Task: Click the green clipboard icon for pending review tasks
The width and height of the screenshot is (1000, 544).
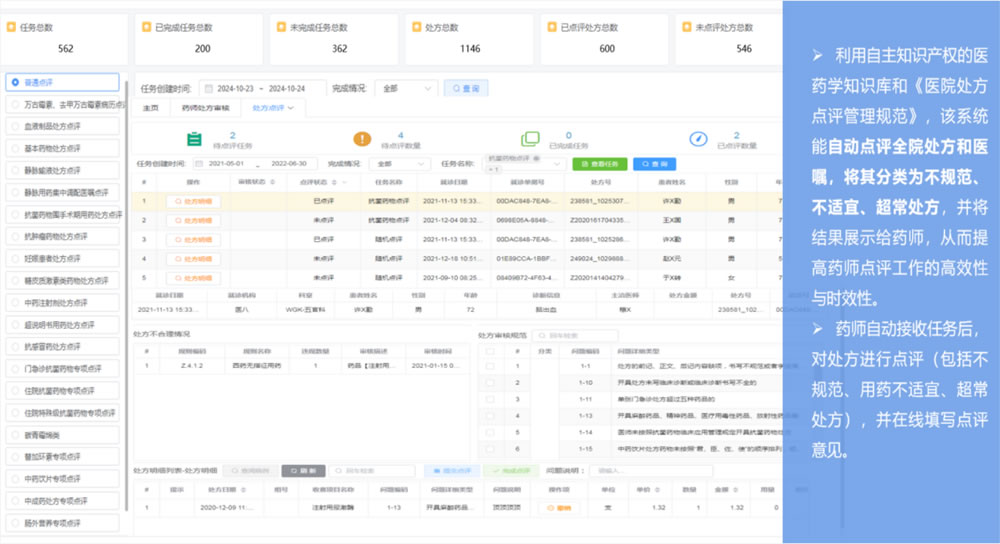Action: pos(195,139)
